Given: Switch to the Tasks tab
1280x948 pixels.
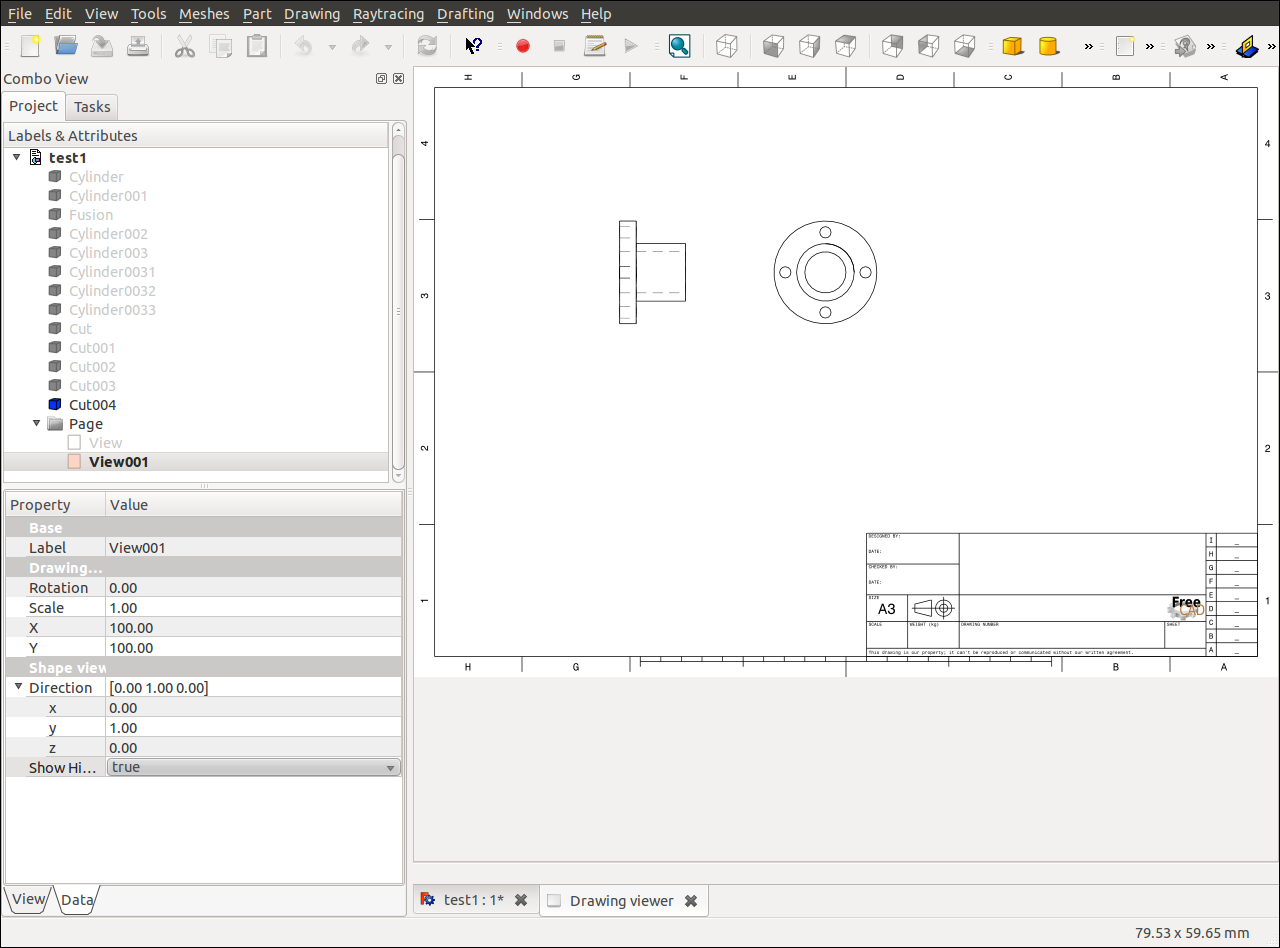Looking at the screenshot, I should [92, 107].
